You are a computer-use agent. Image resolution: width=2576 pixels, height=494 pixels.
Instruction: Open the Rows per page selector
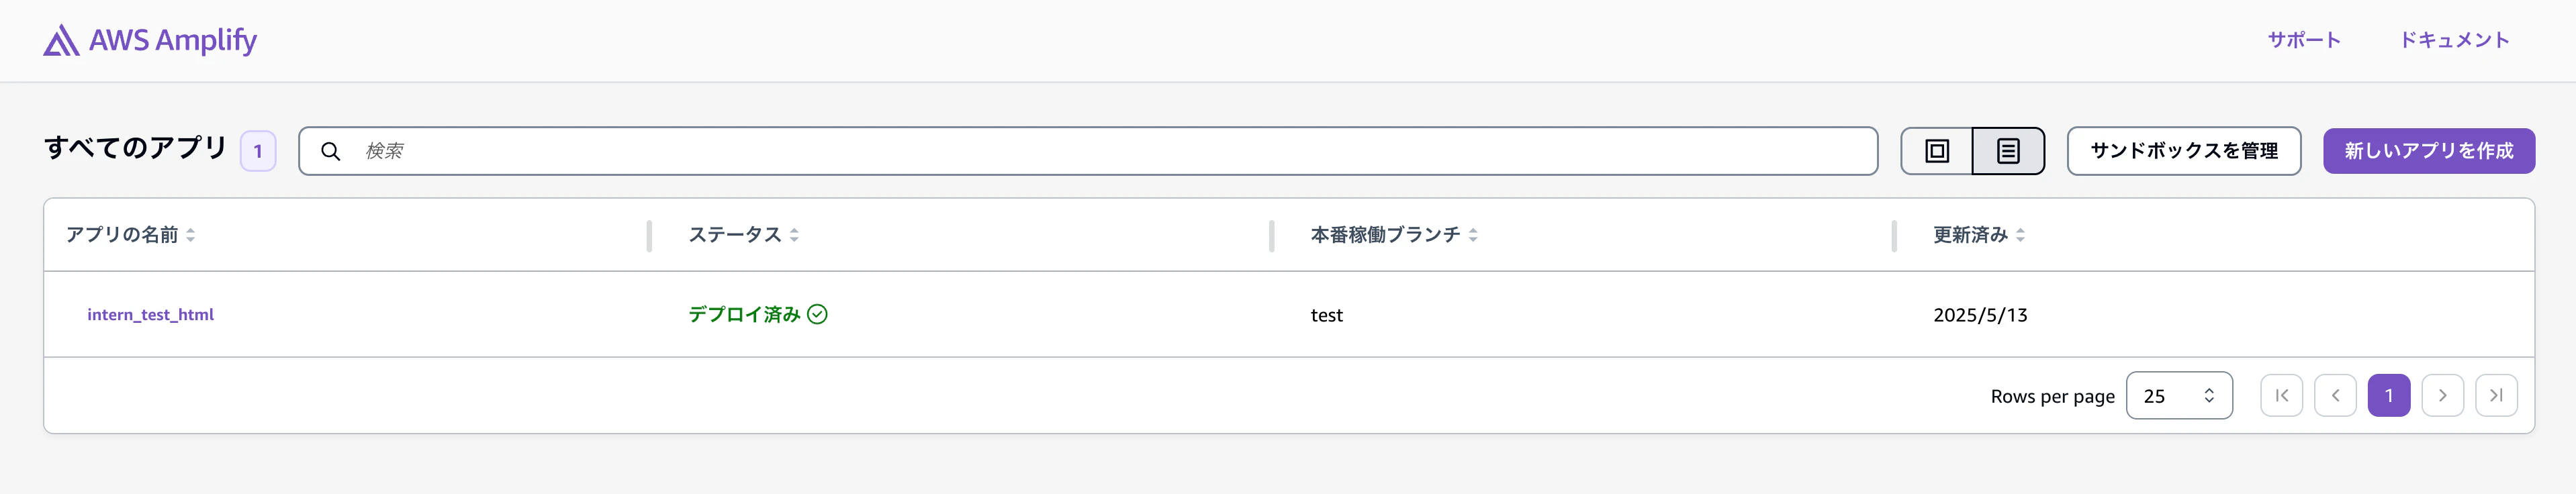pyautogui.click(x=2180, y=395)
